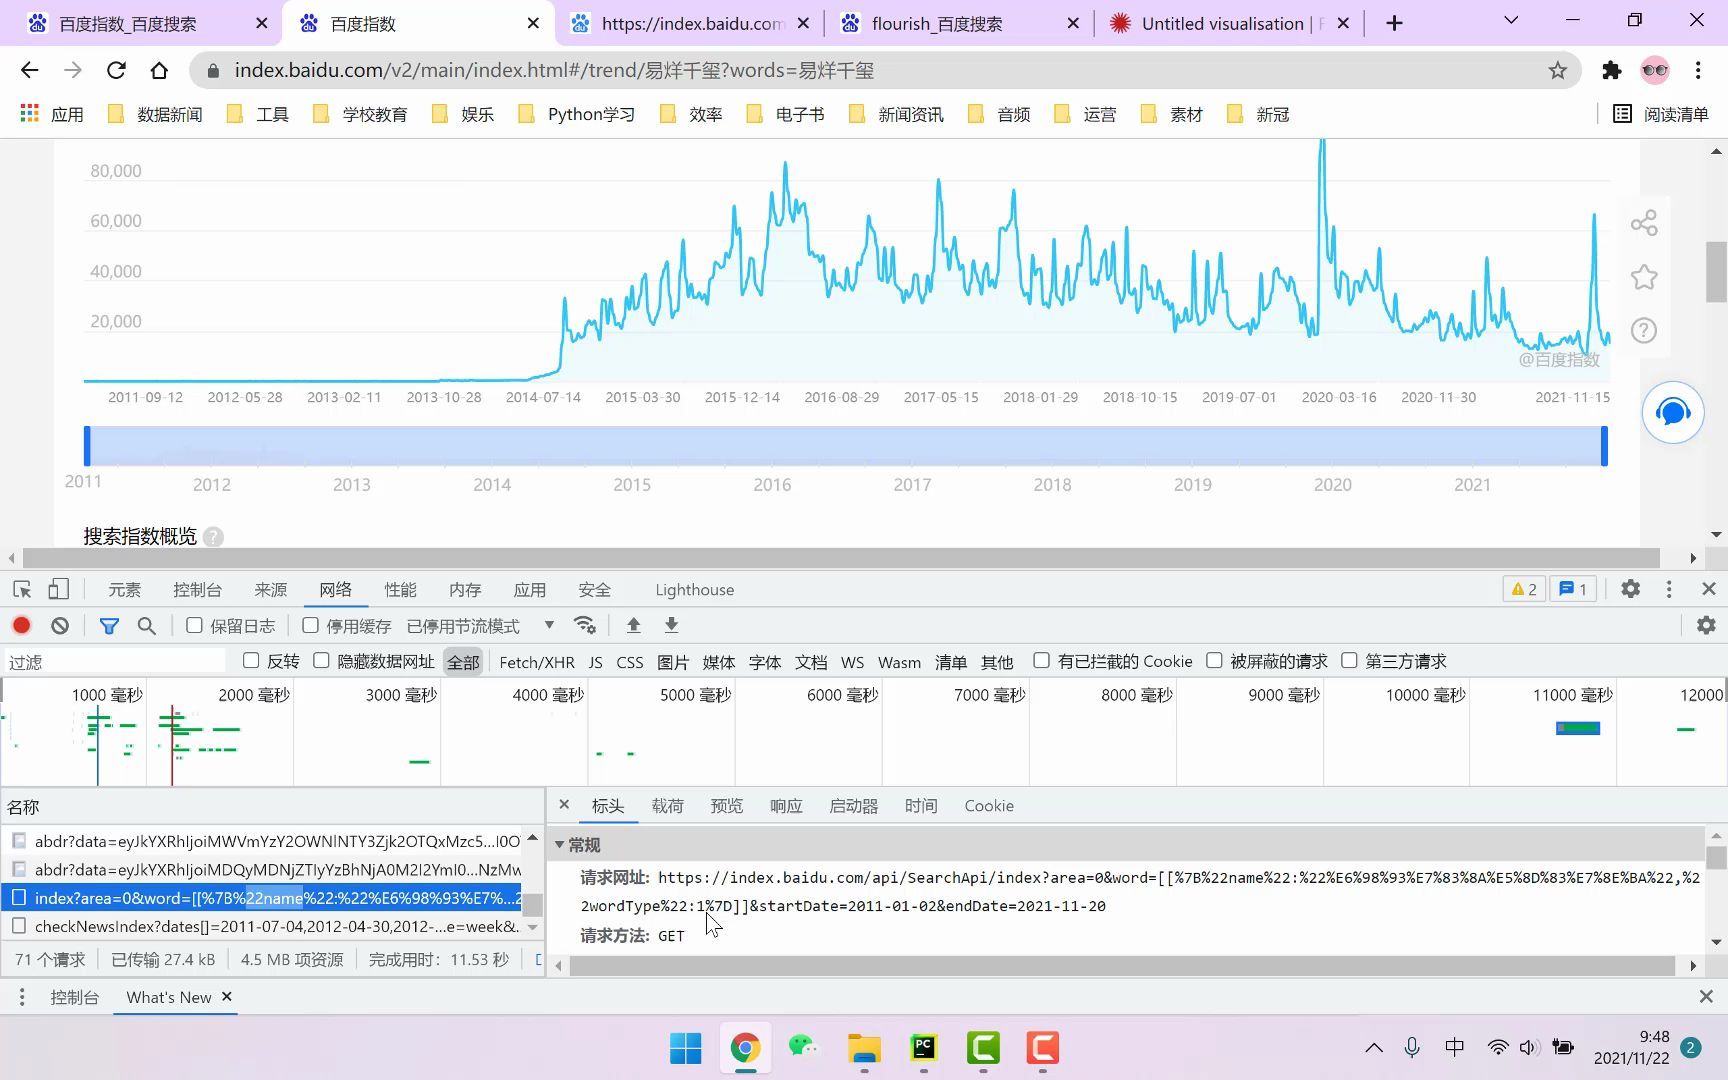Reload the page
1728x1080 pixels.
coord(116,70)
